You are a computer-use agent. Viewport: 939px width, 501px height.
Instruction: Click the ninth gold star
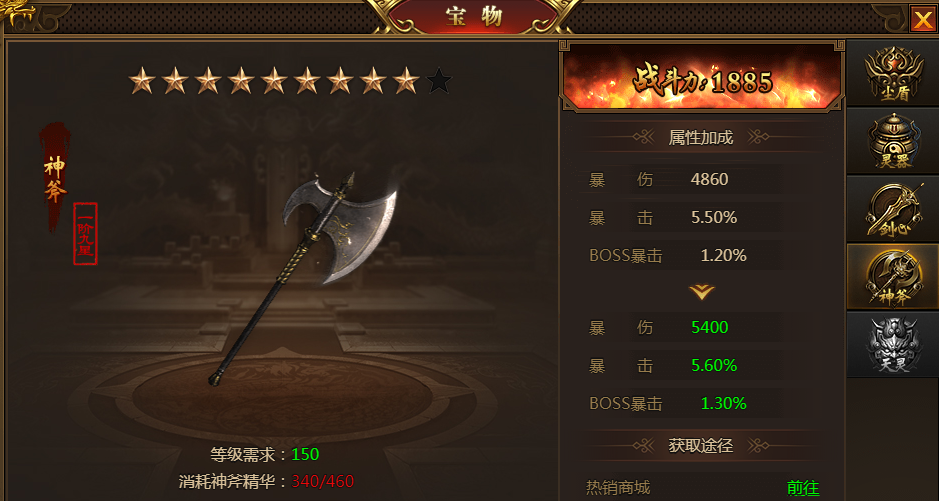(x=406, y=80)
